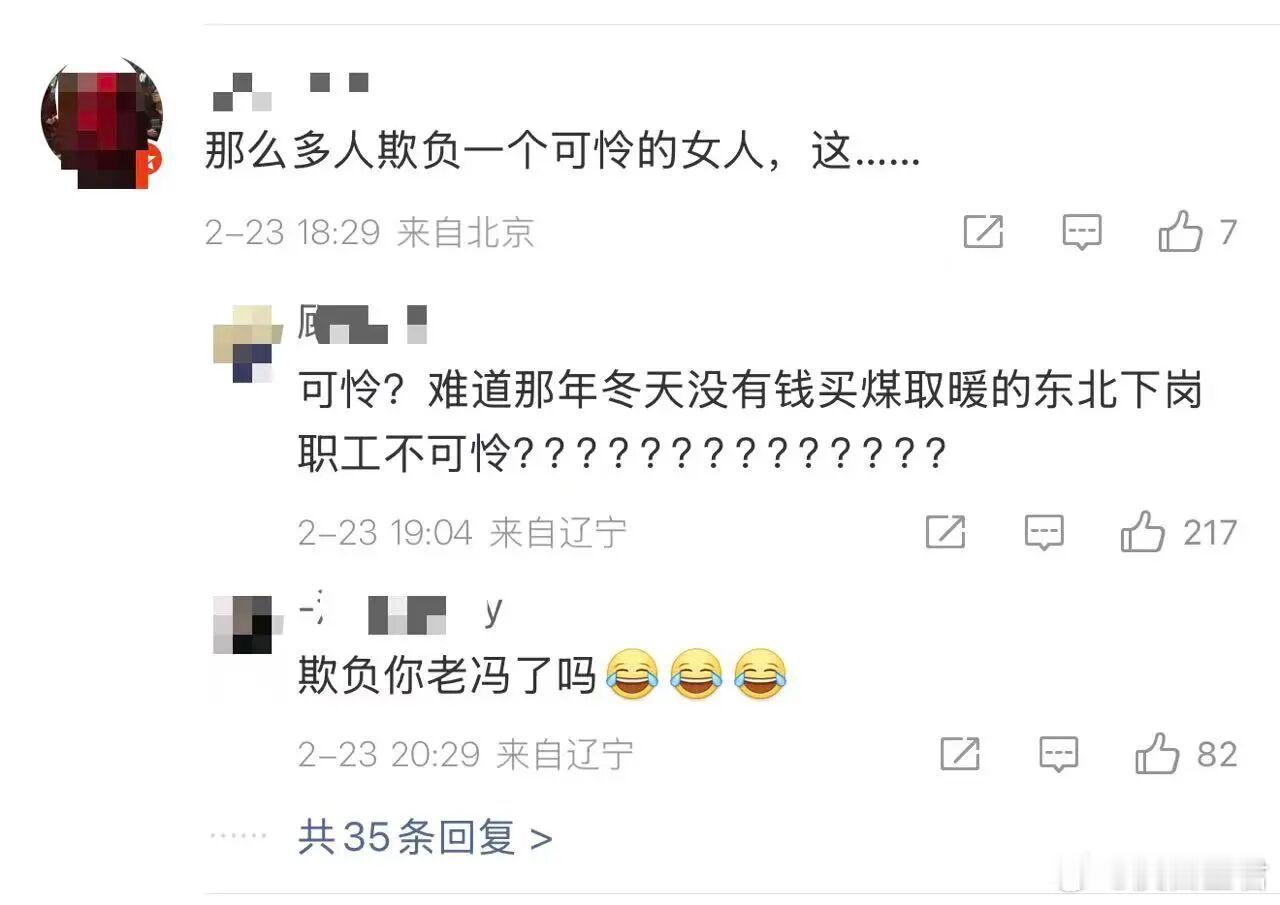Select the comment text about 可怜的女人

(562, 155)
